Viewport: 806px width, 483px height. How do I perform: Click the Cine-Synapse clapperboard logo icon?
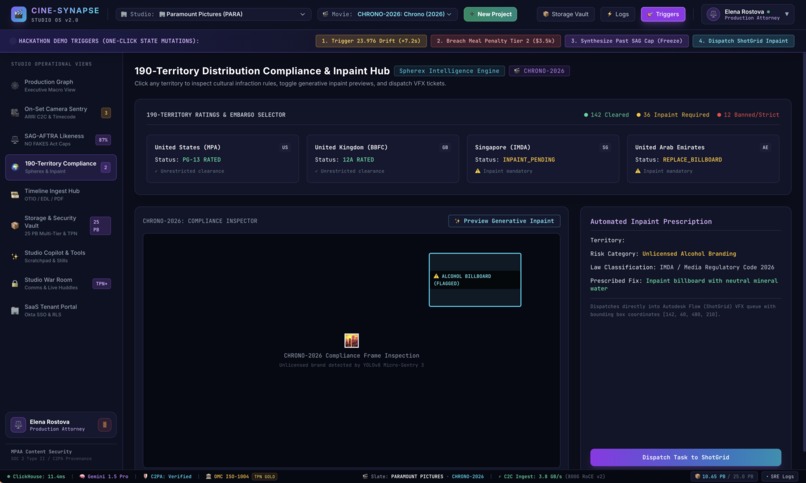[x=19, y=14]
